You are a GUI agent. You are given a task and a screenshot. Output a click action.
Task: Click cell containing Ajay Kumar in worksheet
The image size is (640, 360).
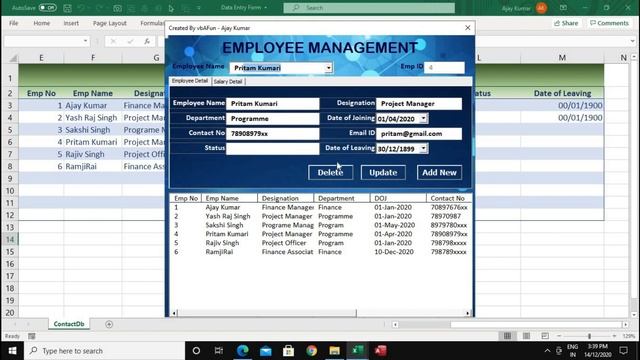pos(93,105)
